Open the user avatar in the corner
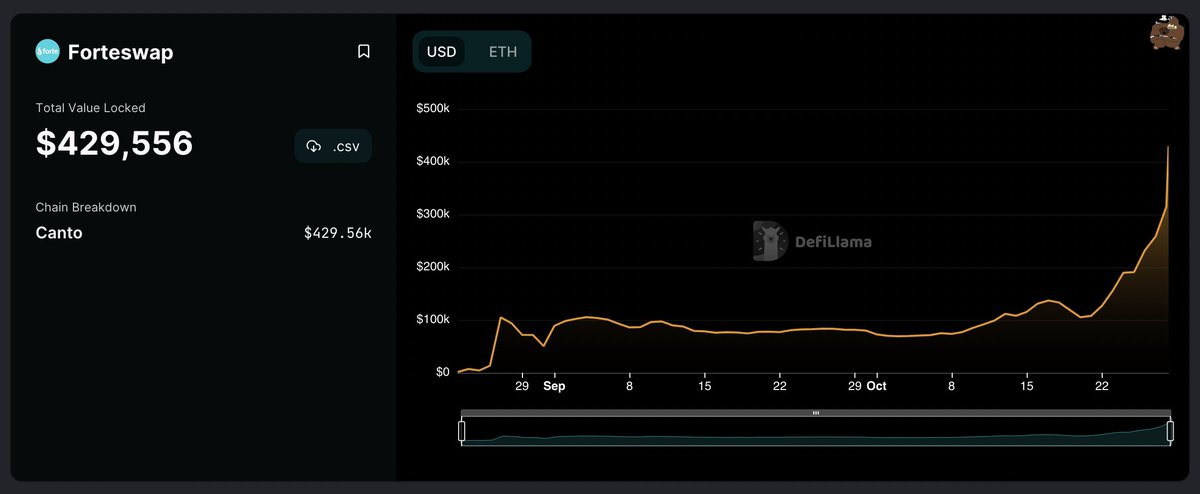Screen dimensions: 1200x494 [1166, 33]
